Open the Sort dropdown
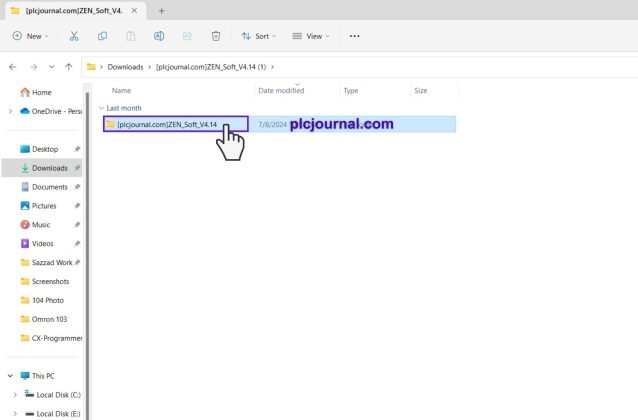Screen dimensions: 638x420 pos(259,36)
